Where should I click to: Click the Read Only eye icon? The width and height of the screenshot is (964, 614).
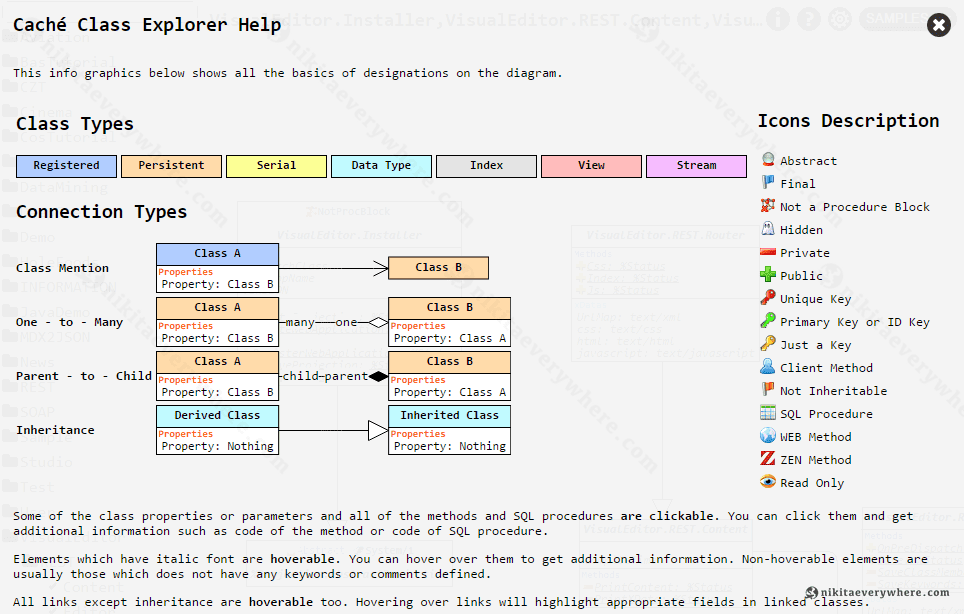point(767,482)
